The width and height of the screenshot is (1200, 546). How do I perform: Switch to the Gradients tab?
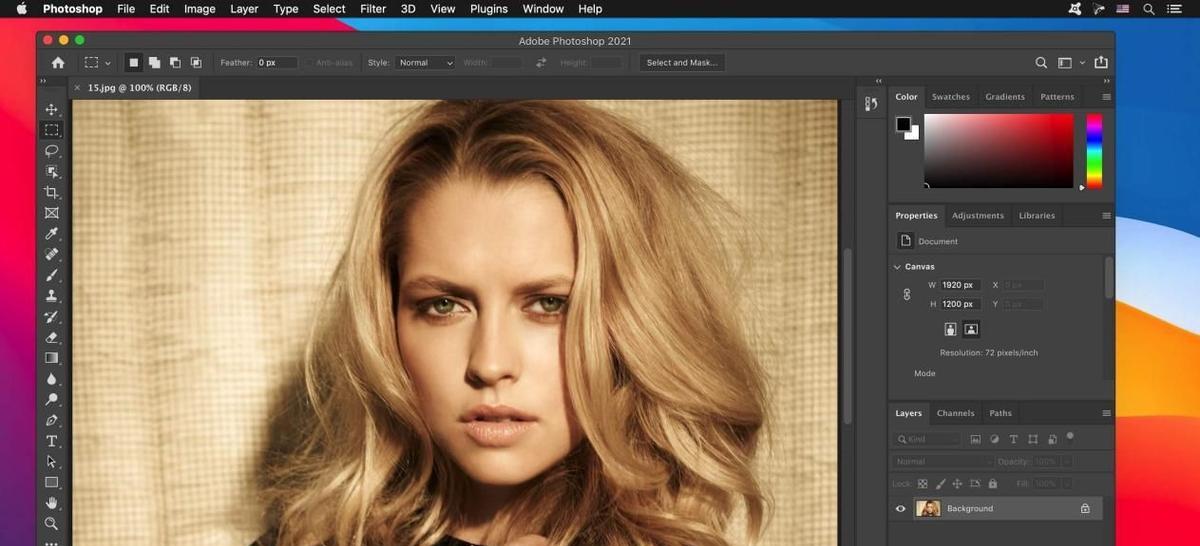(1005, 97)
